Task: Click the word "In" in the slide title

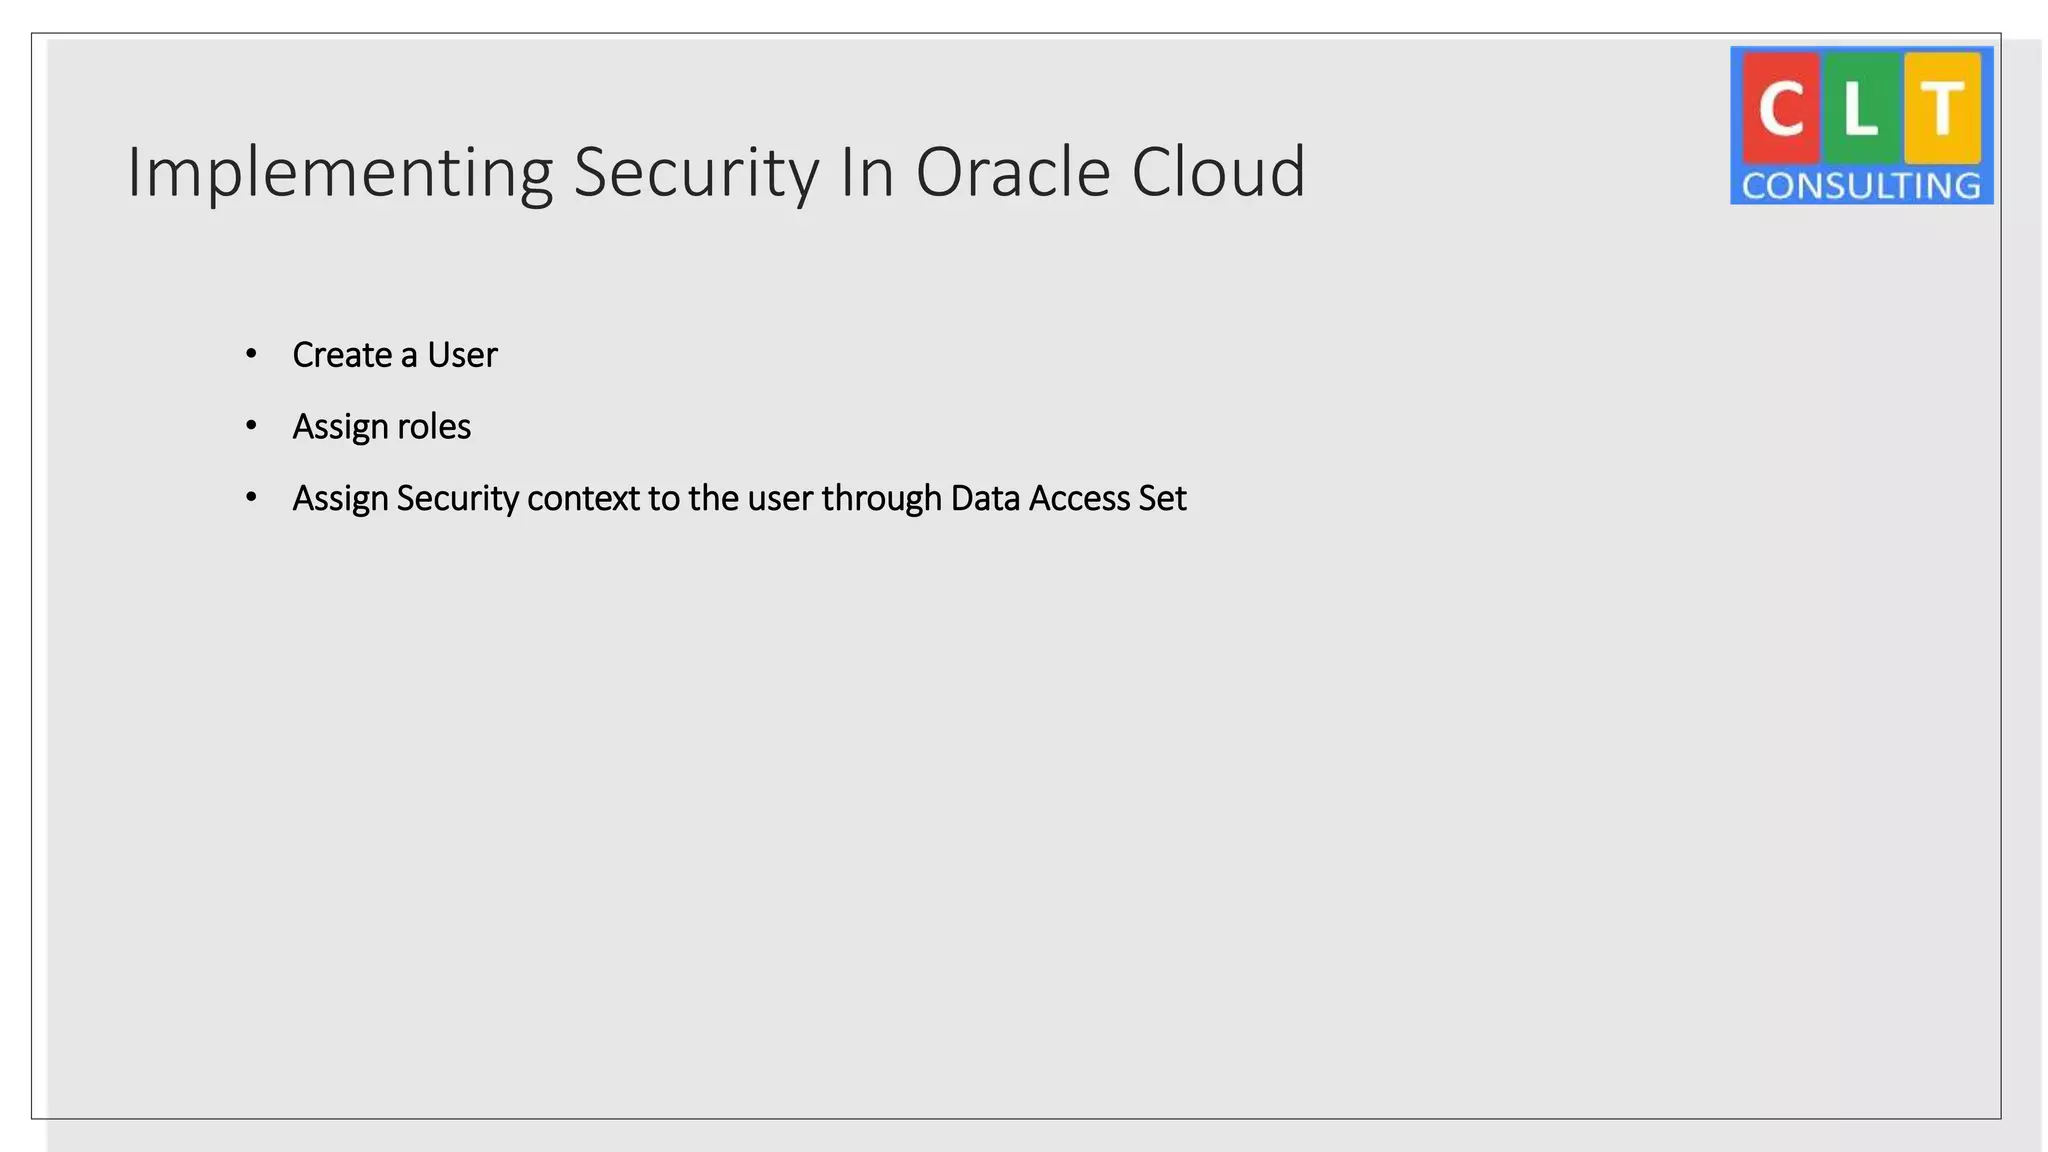Action: tap(867, 172)
